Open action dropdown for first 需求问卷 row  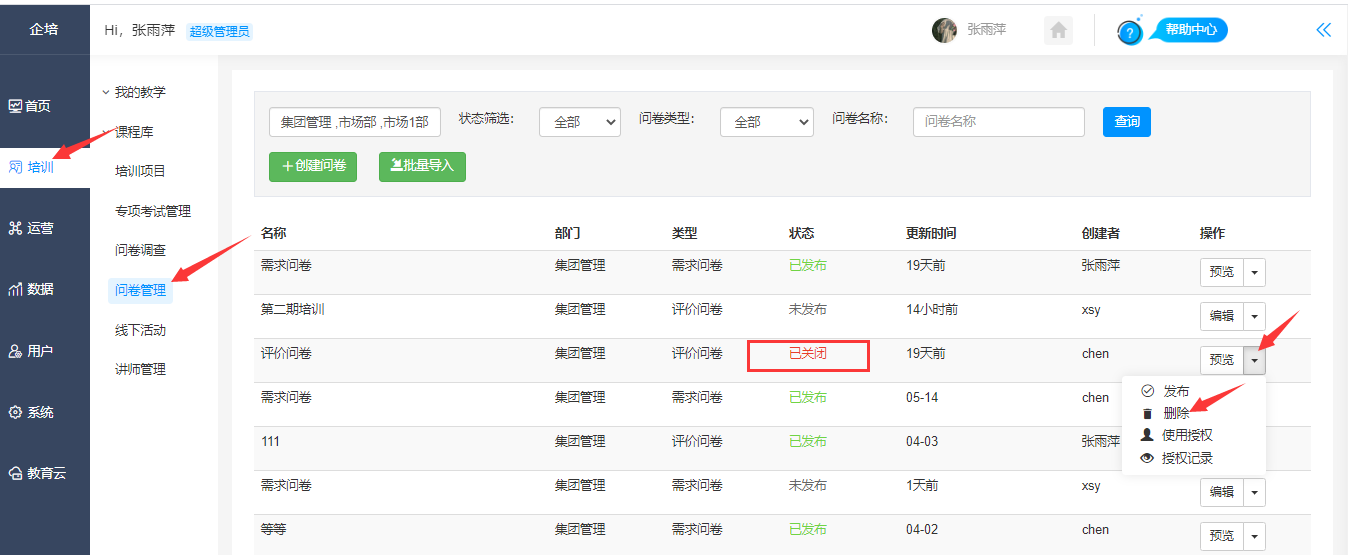(1255, 272)
